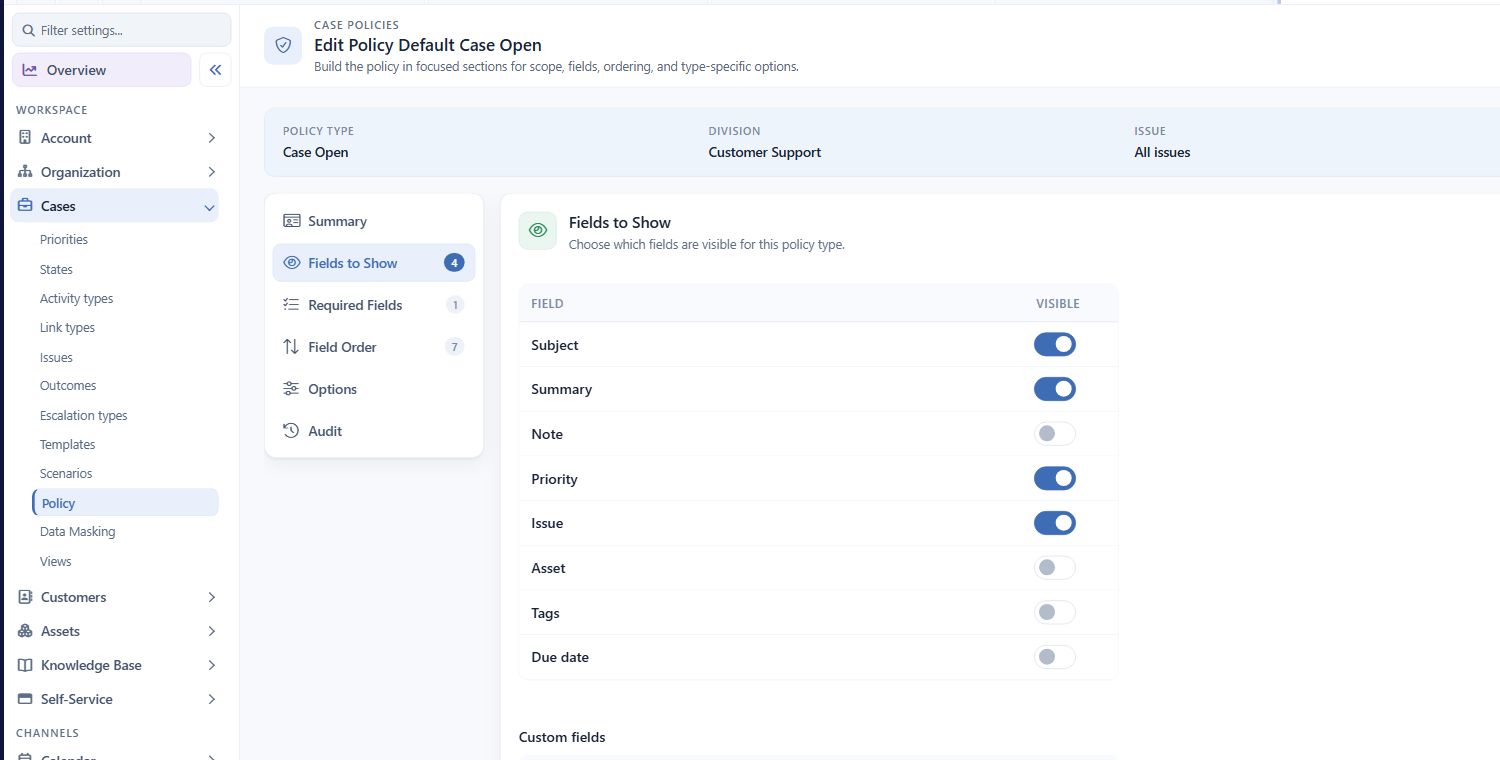Click the Fields to Show count badge 4

point(454,263)
